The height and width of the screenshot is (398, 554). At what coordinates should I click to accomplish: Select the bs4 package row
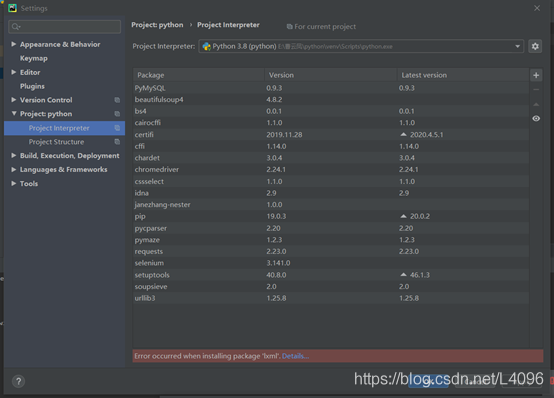[331, 111]
